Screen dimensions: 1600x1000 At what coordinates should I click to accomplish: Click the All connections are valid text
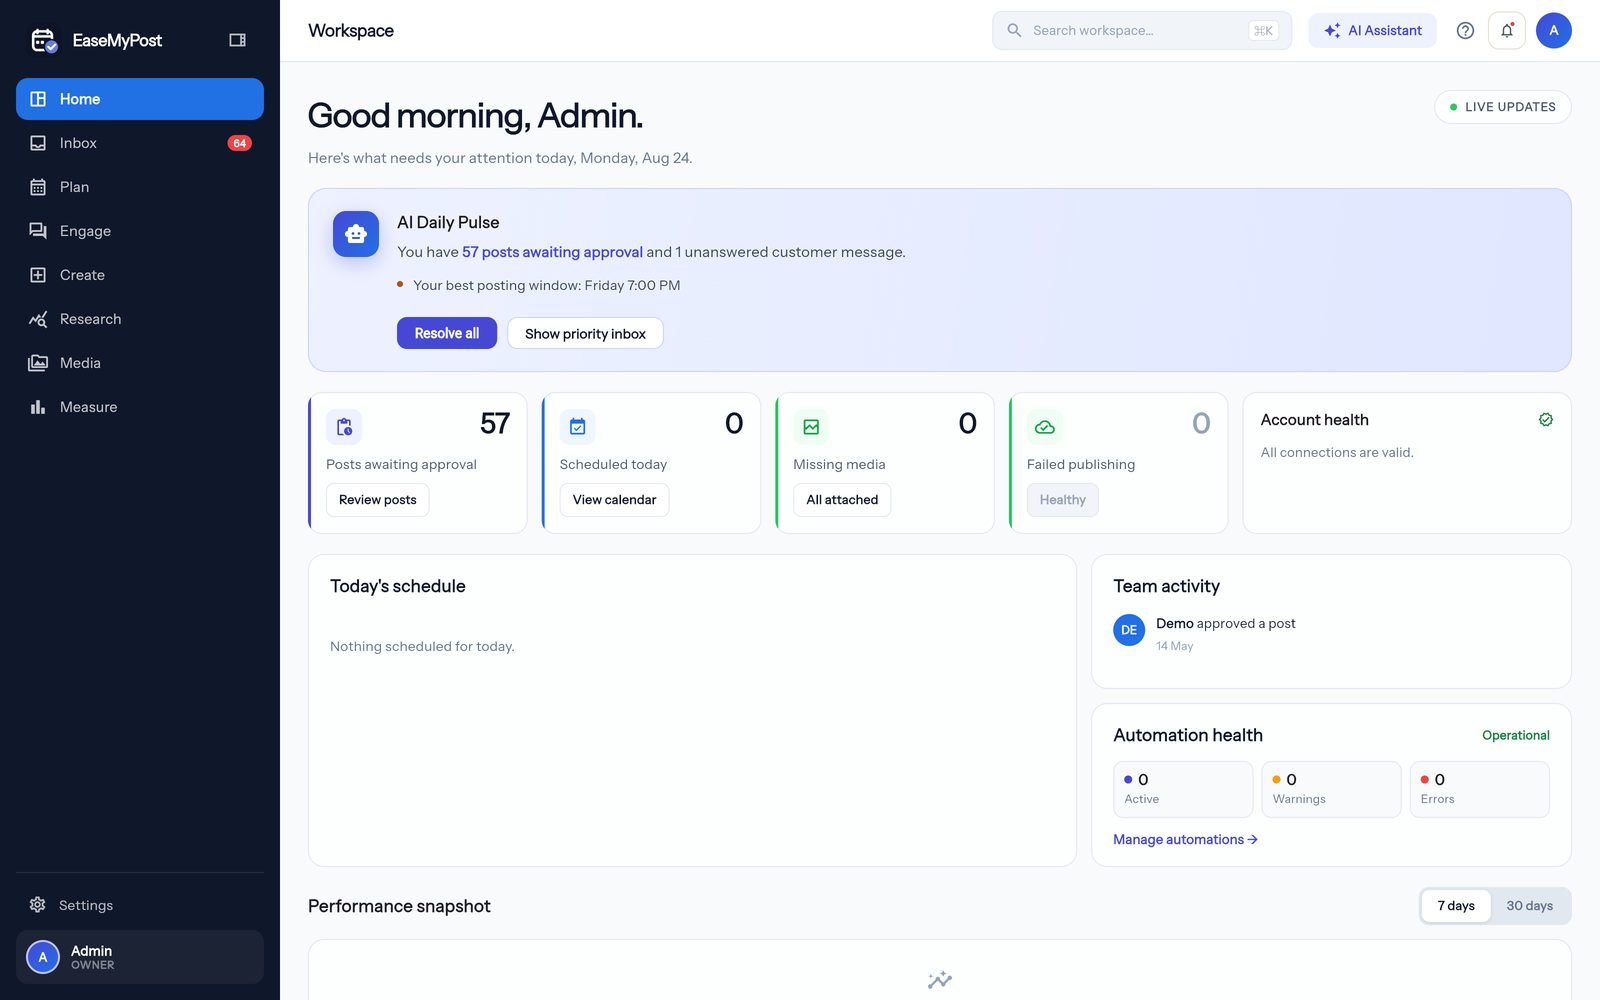1337,452
